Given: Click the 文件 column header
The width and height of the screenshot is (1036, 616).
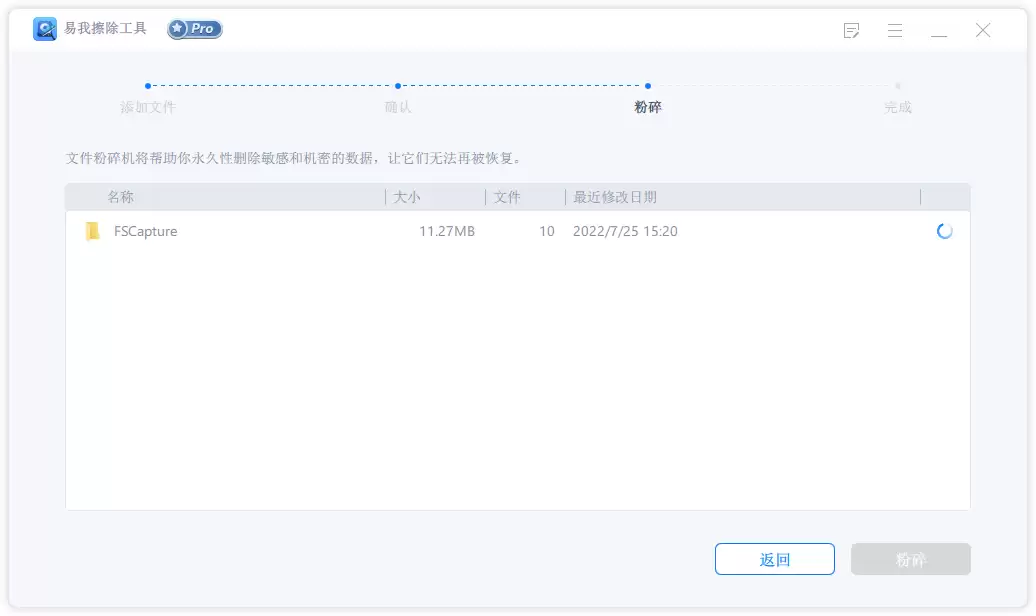Looking at the screenshot, I should point(508,197).
